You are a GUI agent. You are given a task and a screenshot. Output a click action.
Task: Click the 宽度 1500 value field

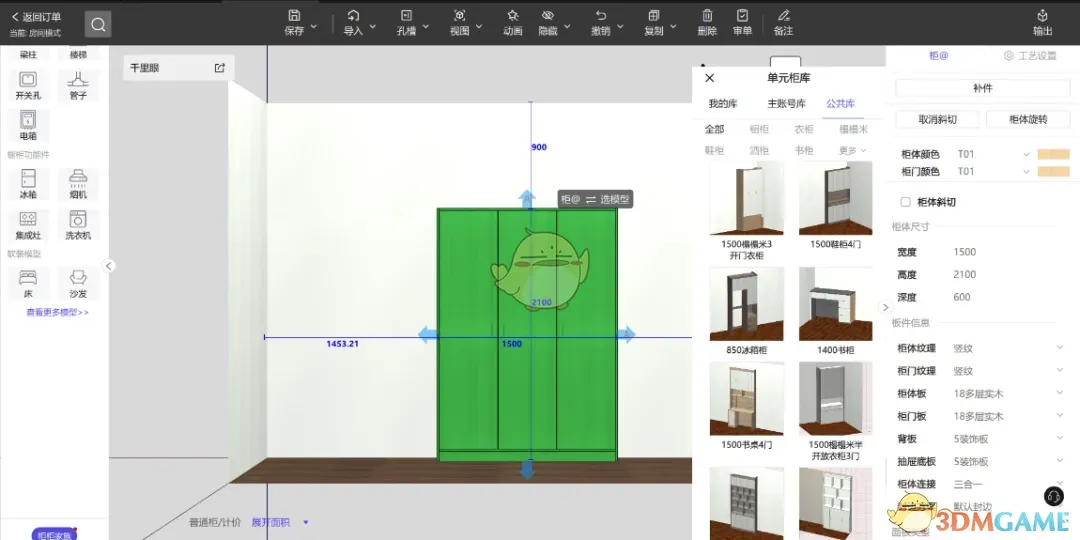(964, 252)
